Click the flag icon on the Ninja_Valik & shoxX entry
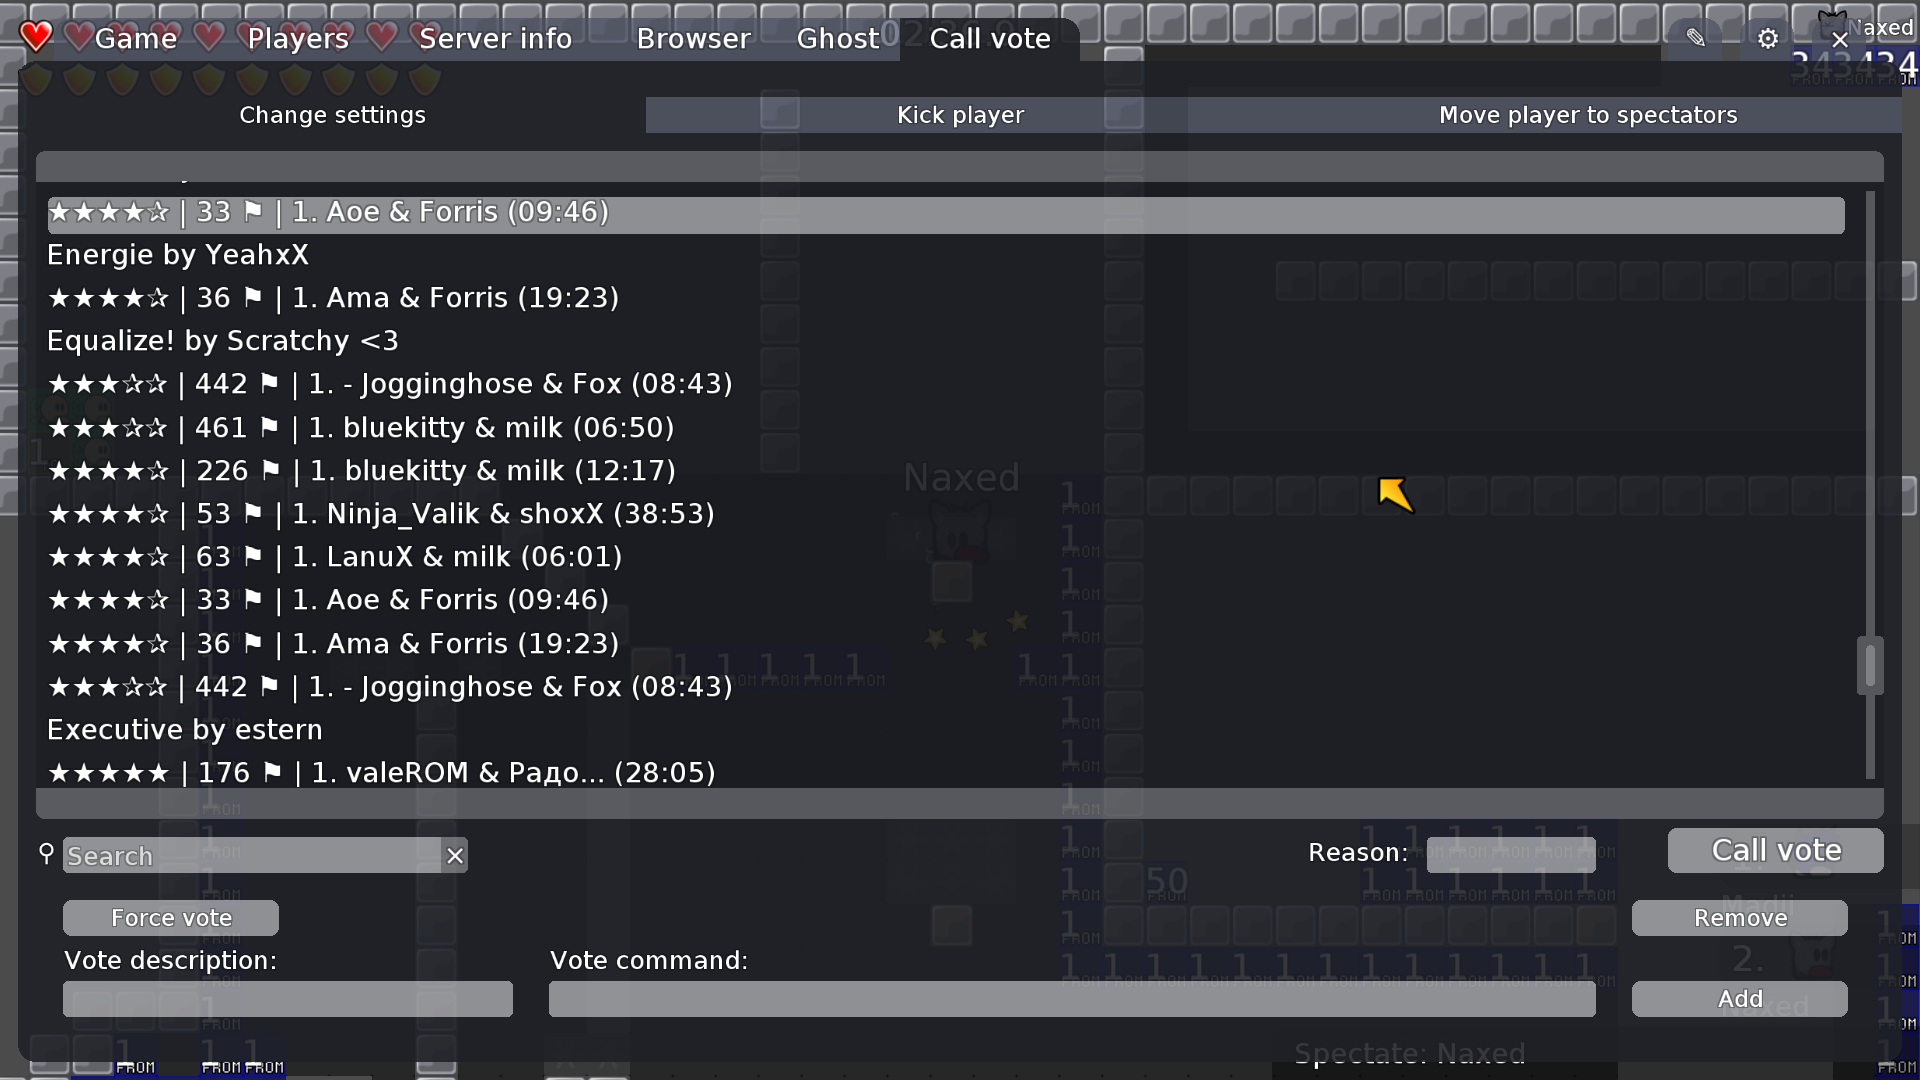The height and width of the screenshot is (1080, 1920). (x=252, y=513)
